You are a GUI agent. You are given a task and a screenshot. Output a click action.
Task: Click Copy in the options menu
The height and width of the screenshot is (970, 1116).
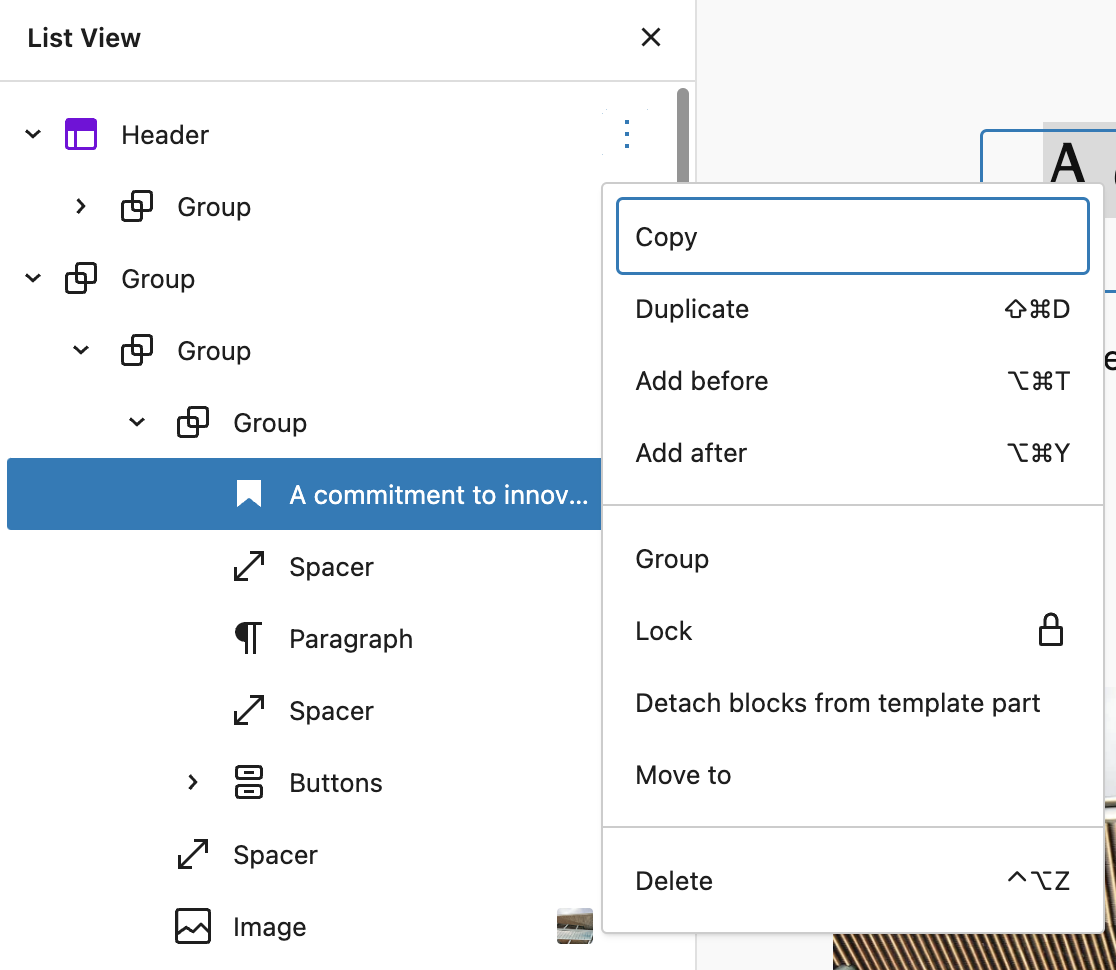[667, 237]
